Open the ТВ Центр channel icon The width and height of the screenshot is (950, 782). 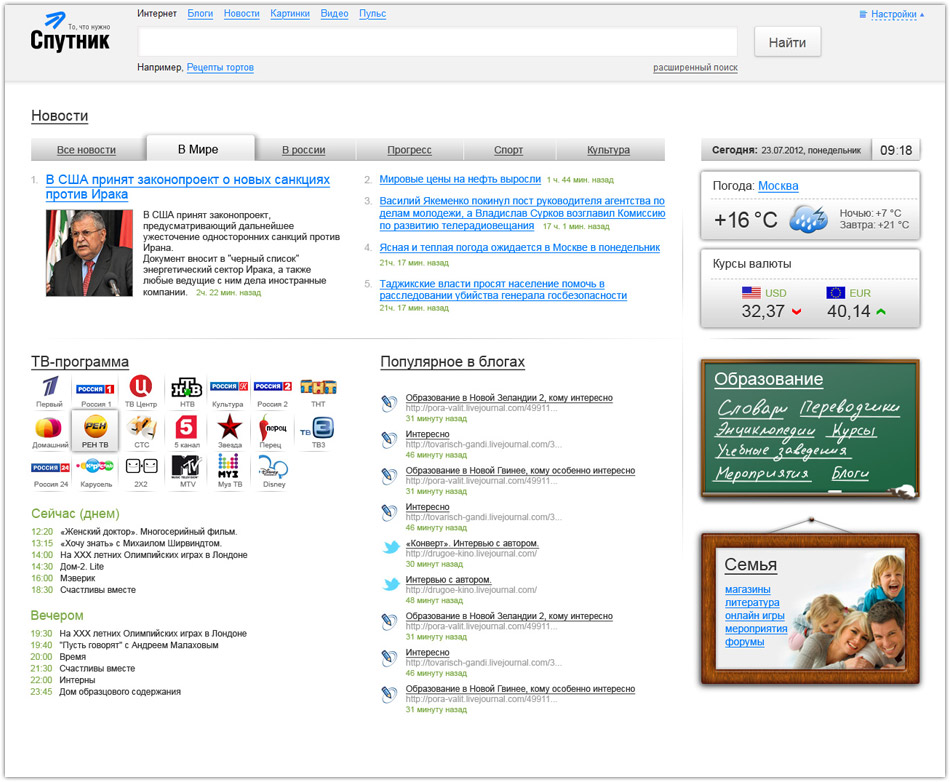click(x=141, y=386)
